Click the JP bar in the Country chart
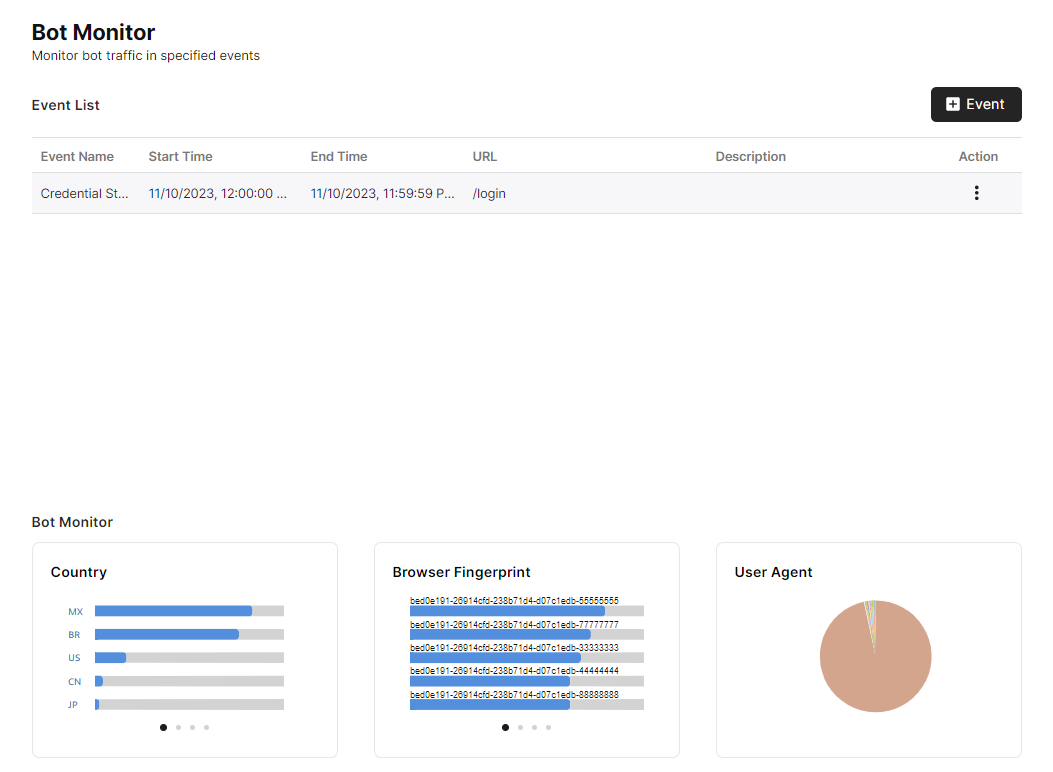The height and width of the screenshot is (772, 1053). [97, 704]
